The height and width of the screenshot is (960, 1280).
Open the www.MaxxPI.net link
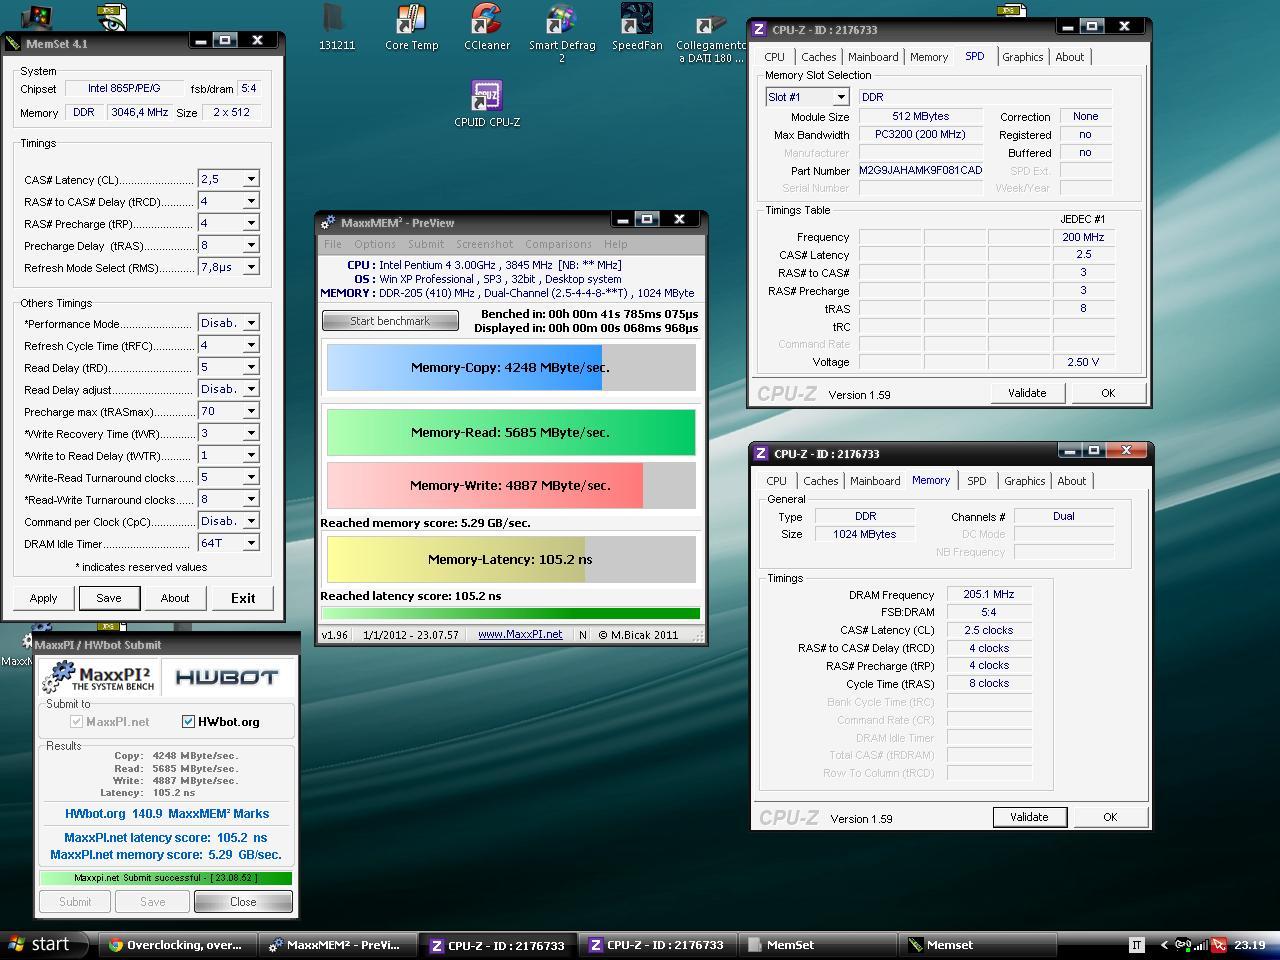[x=520, y=635]
